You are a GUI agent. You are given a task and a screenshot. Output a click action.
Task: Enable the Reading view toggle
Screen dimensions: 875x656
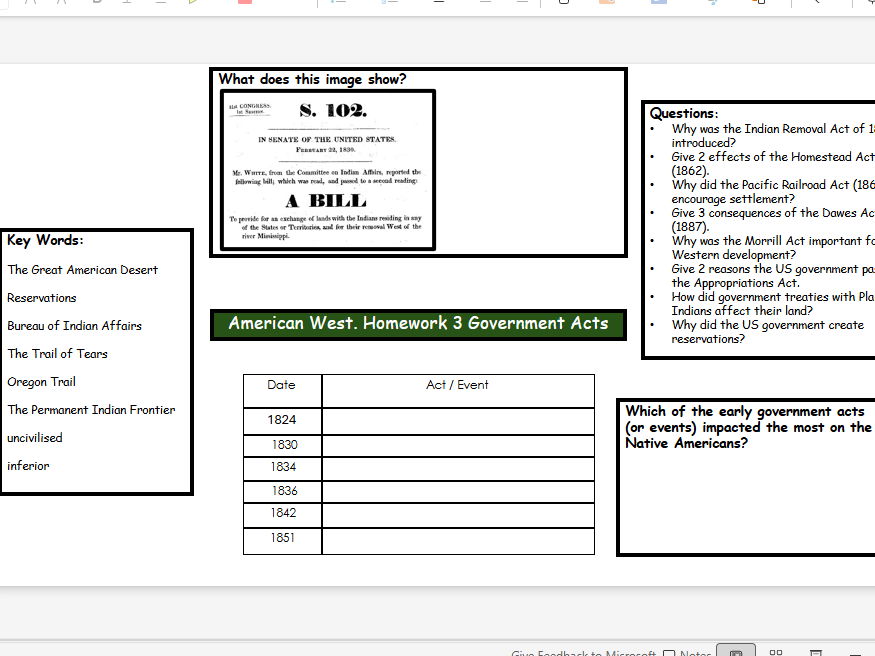816,652
